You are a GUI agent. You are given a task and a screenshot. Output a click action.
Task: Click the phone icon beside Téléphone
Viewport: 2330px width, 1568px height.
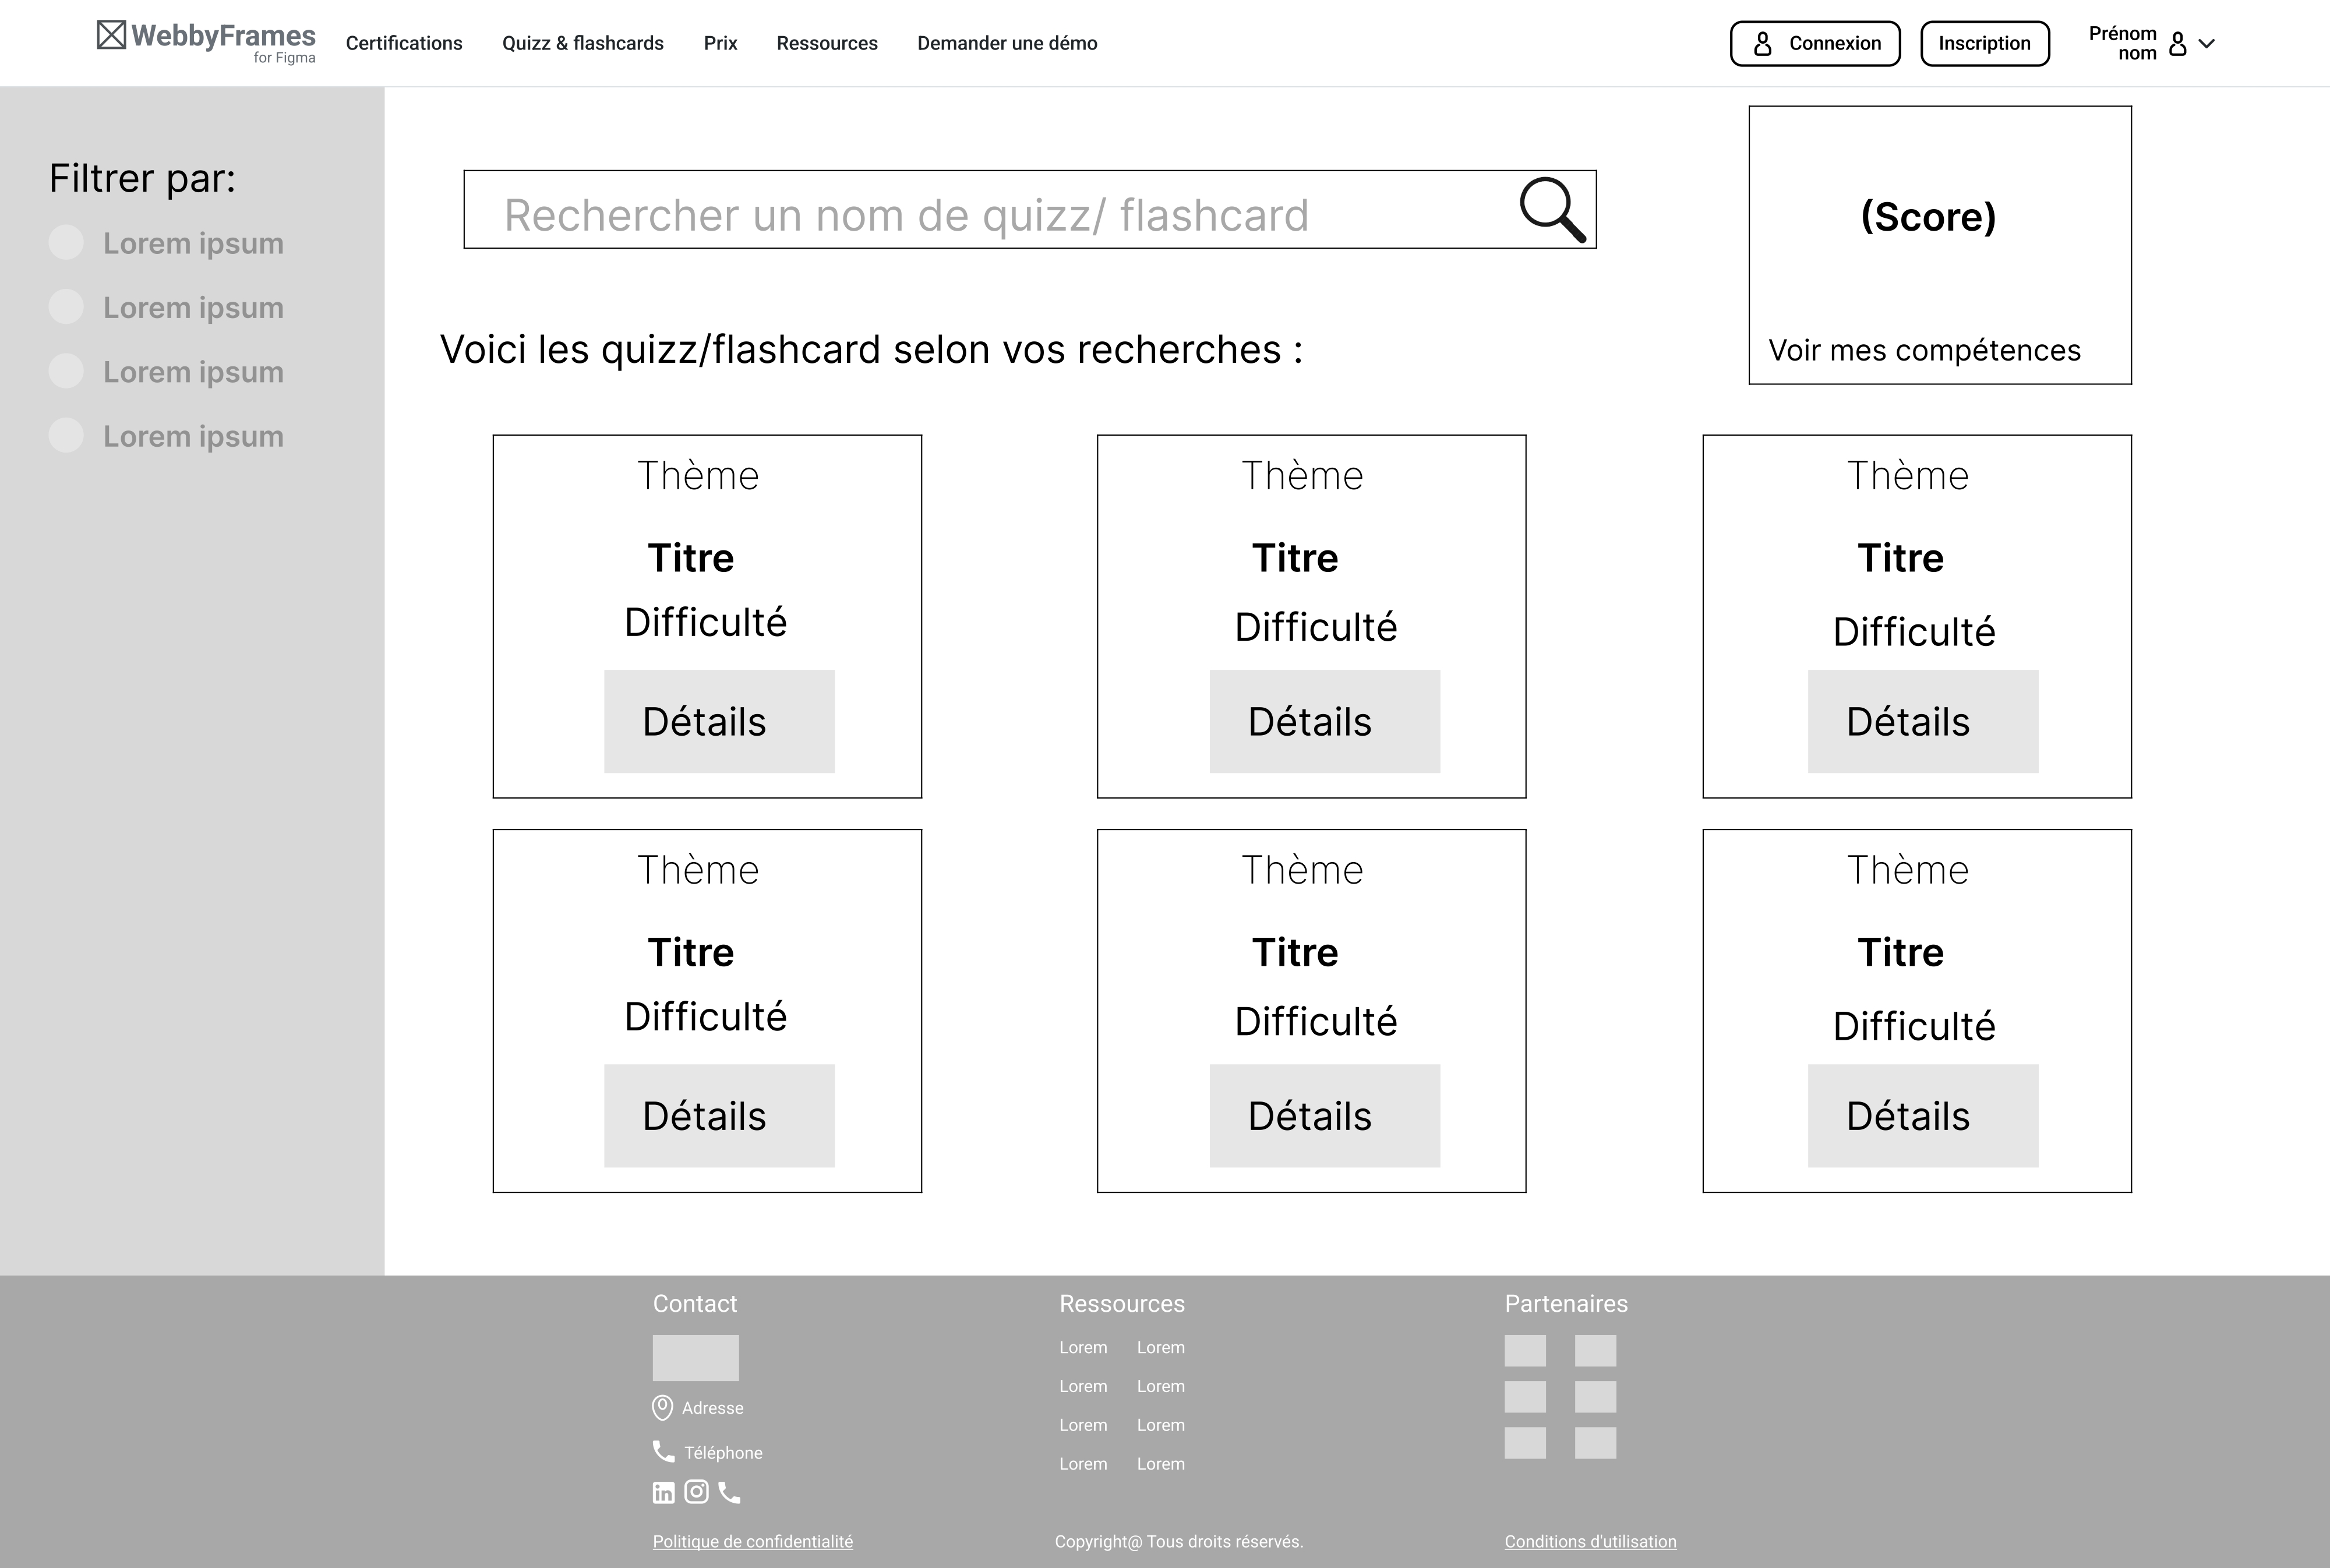[x=664, y=1451]
